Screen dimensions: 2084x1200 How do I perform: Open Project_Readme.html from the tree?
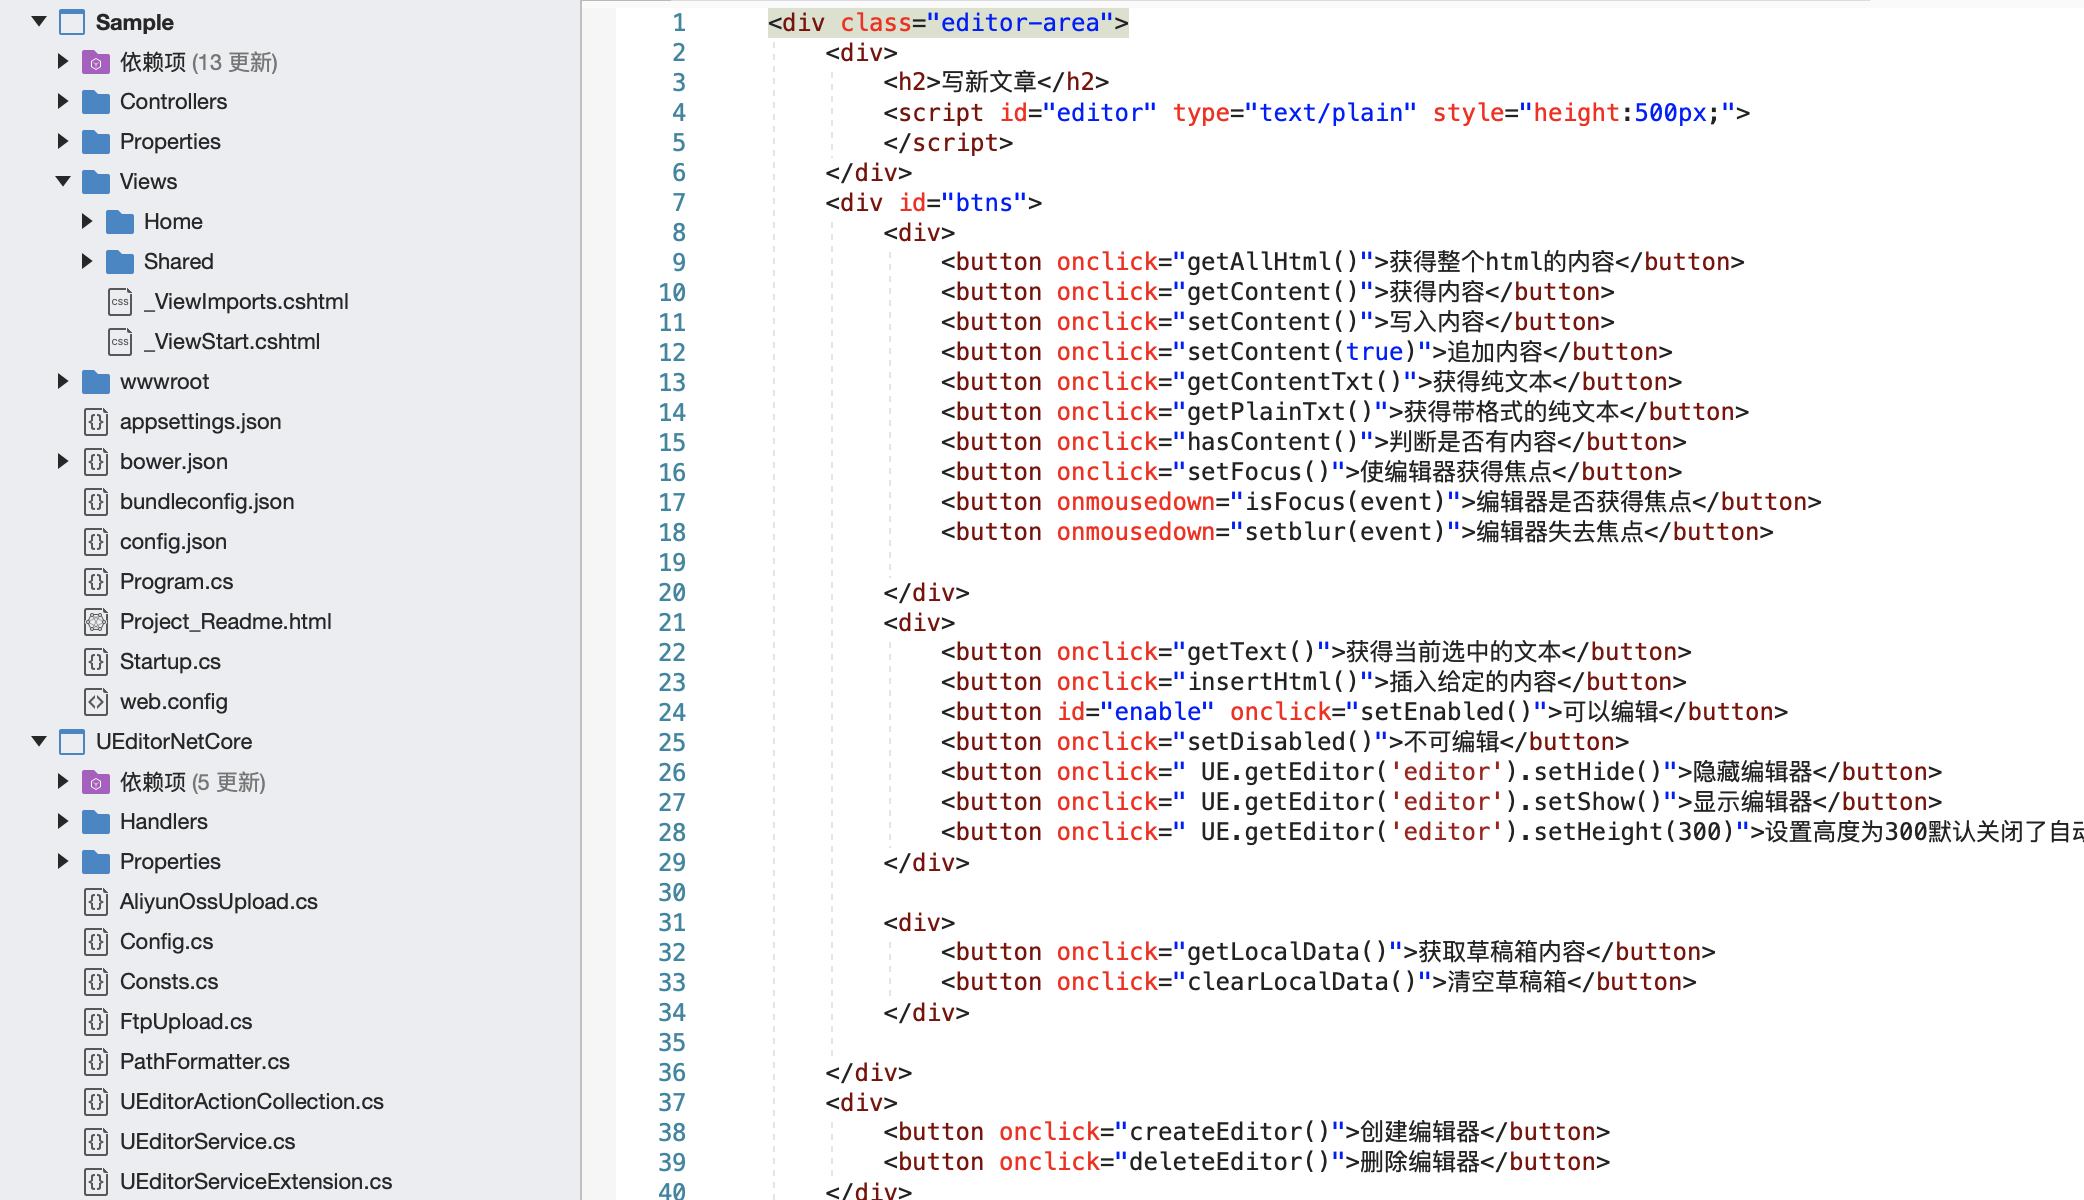click(226, 622)
